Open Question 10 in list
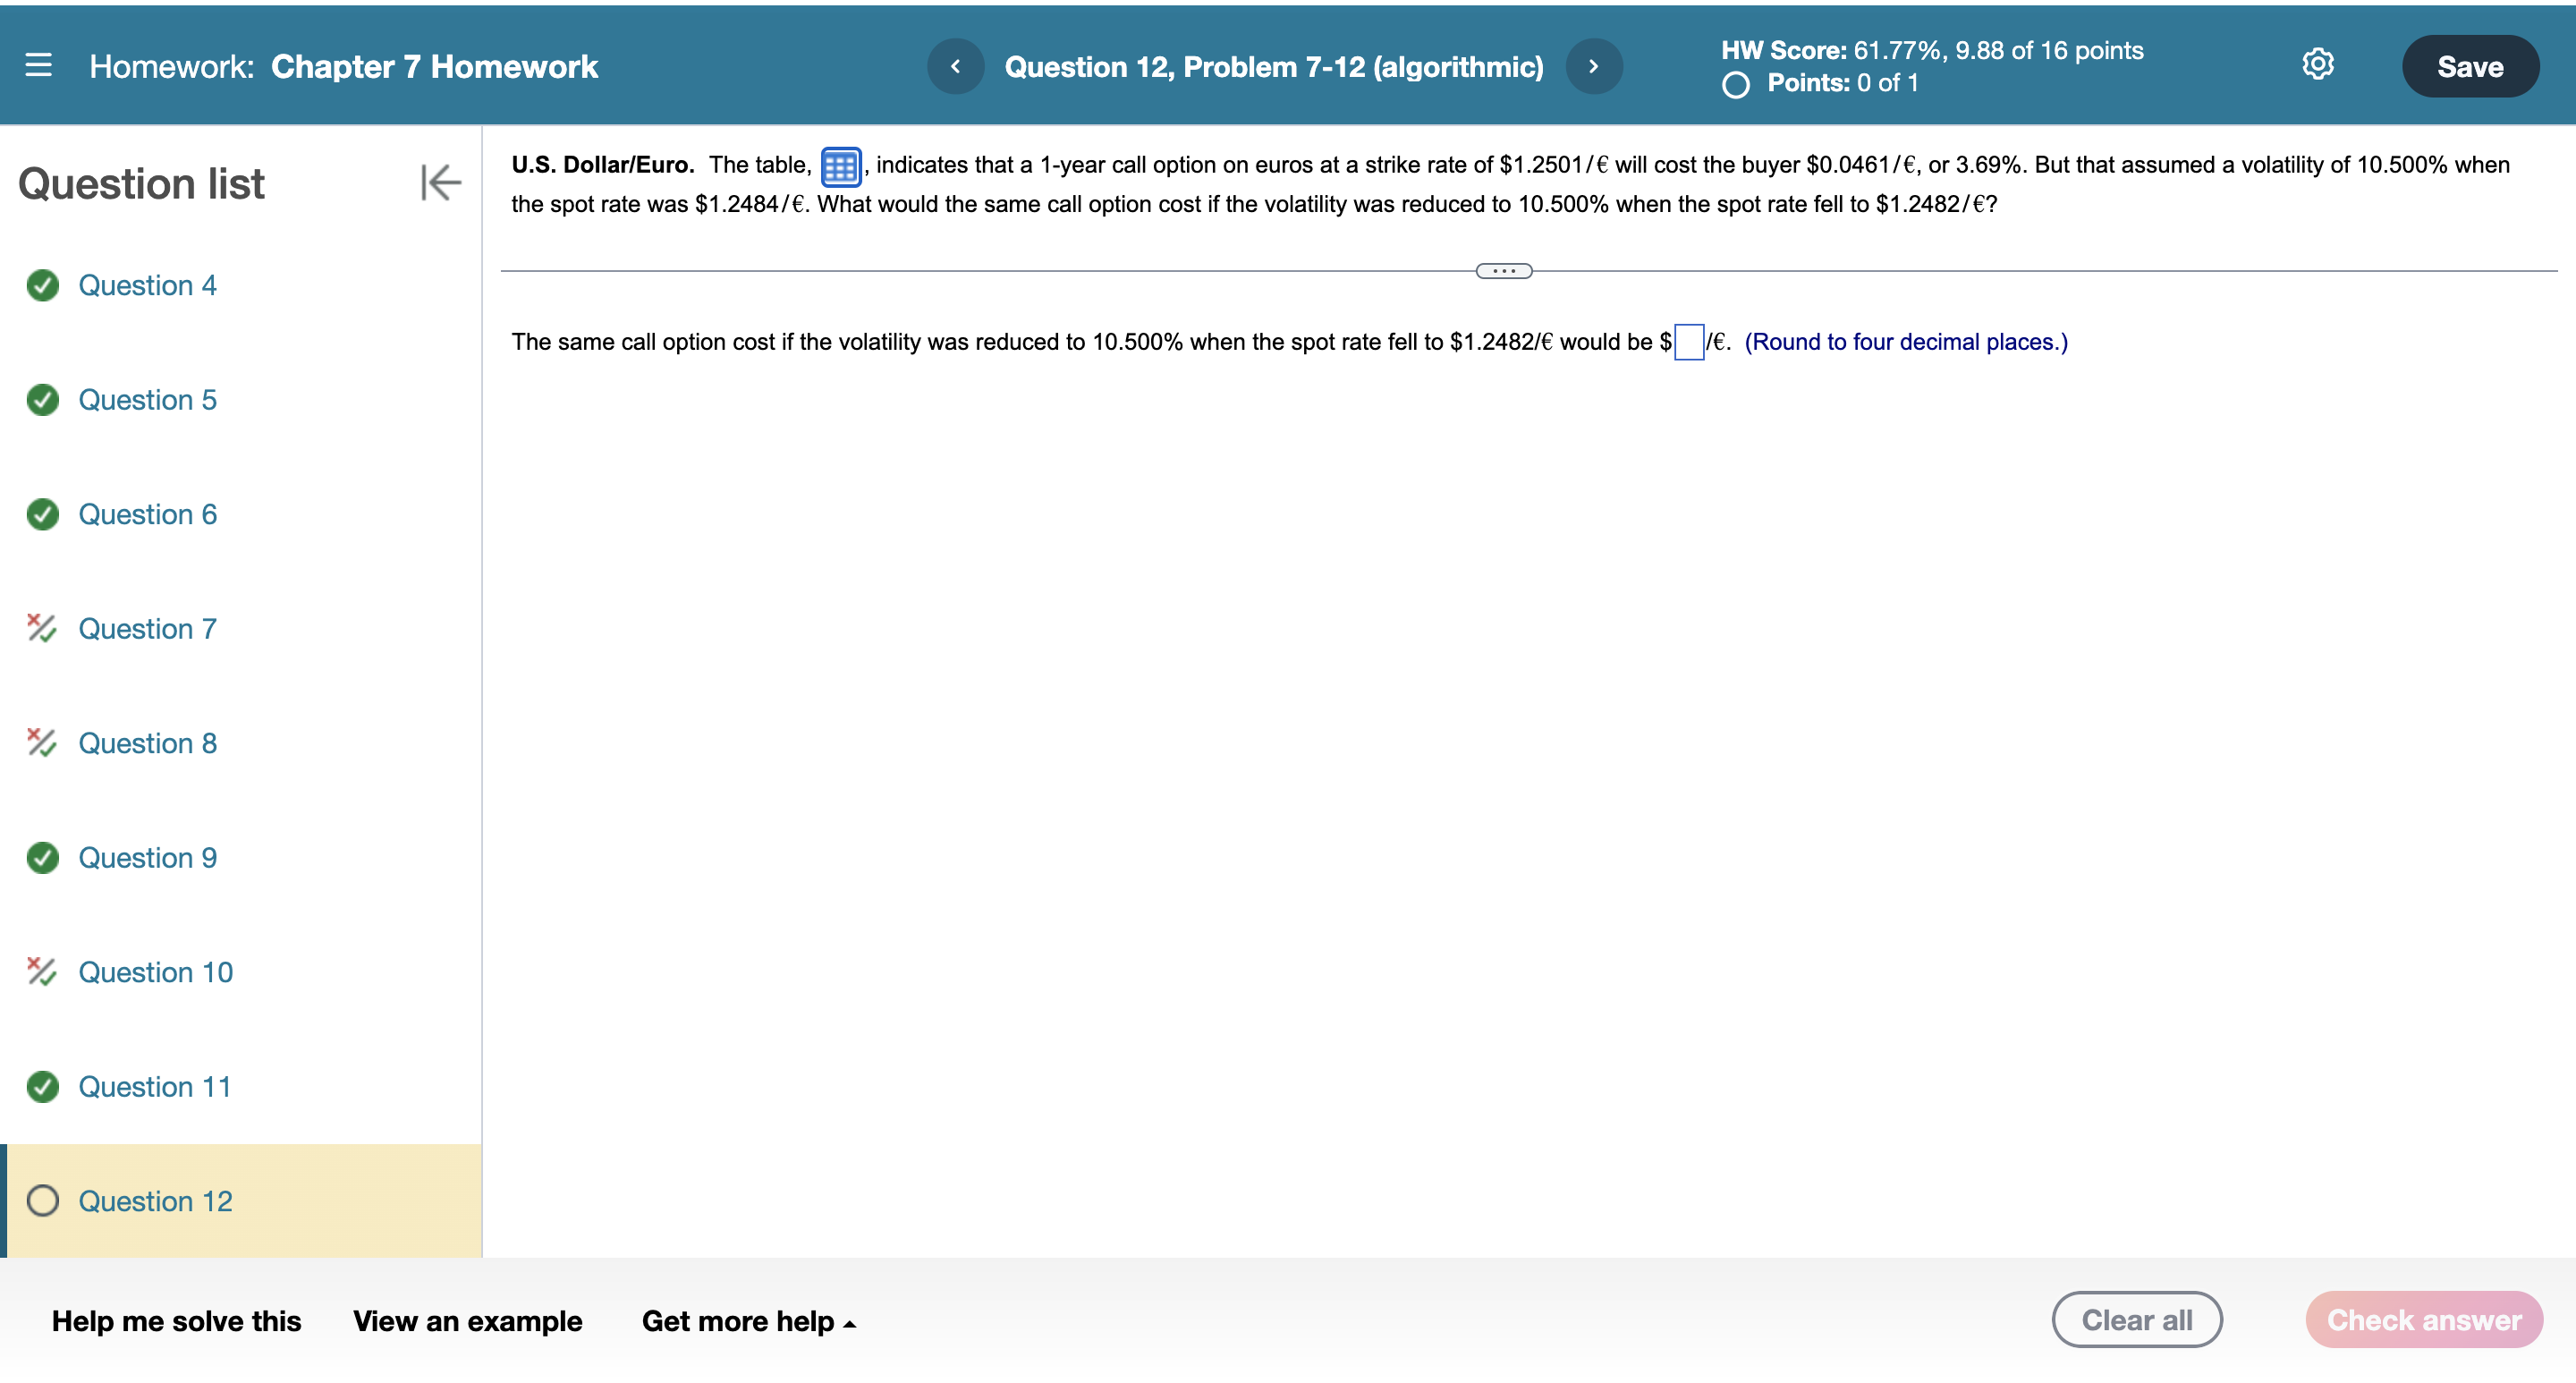 [155, 972]
